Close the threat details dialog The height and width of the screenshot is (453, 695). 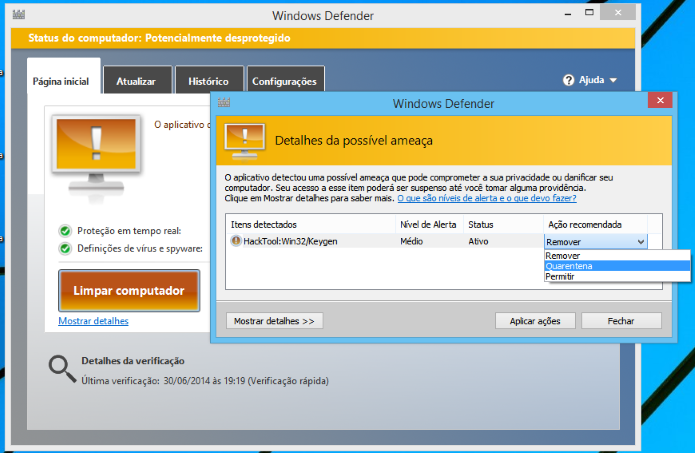(660, 100)
